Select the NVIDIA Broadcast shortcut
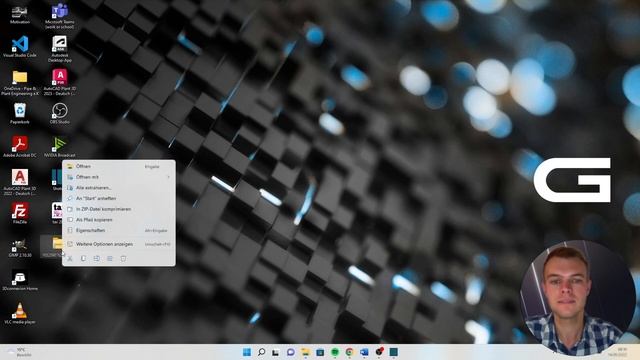This screenshot has width=640, height=360. click(60, 147)
